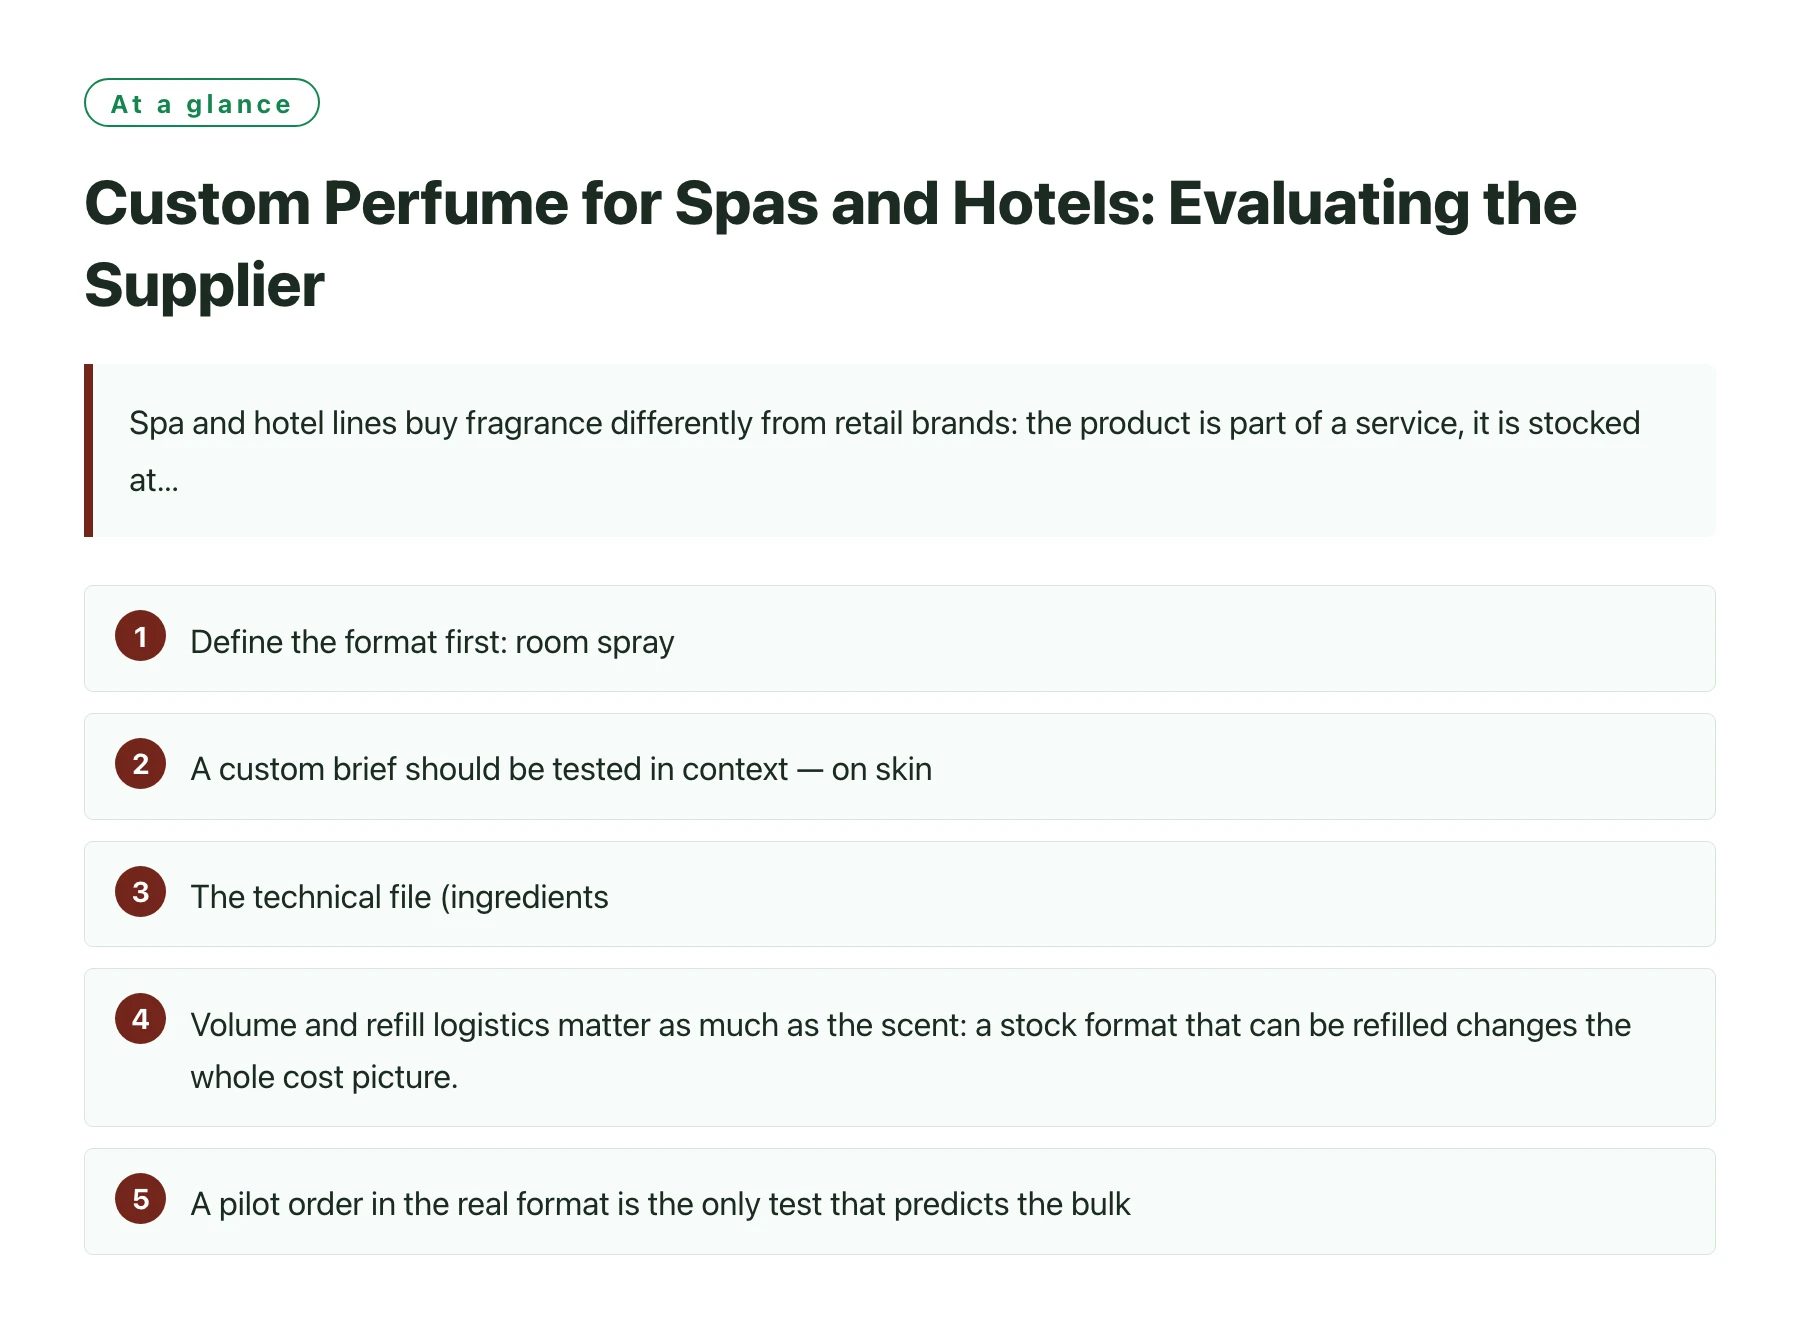Click the dark red quote border bar

[x=88, y=451]
